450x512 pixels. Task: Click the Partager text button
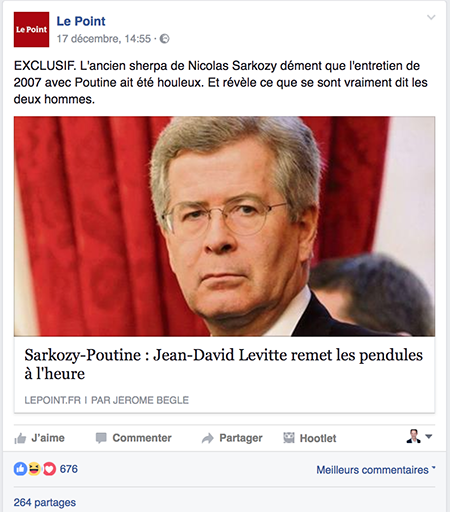pyautogui.click(x=241, y=438)
